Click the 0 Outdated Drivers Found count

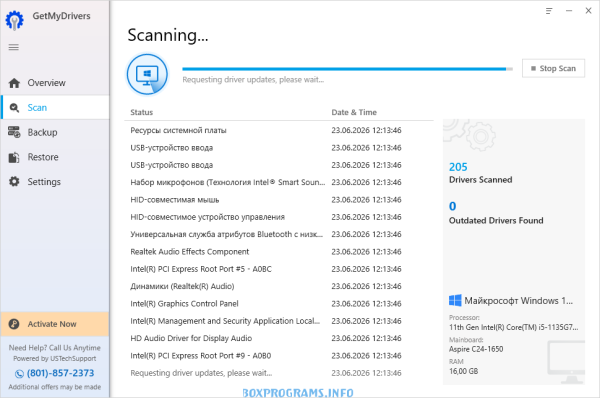[x=453, y=207]
